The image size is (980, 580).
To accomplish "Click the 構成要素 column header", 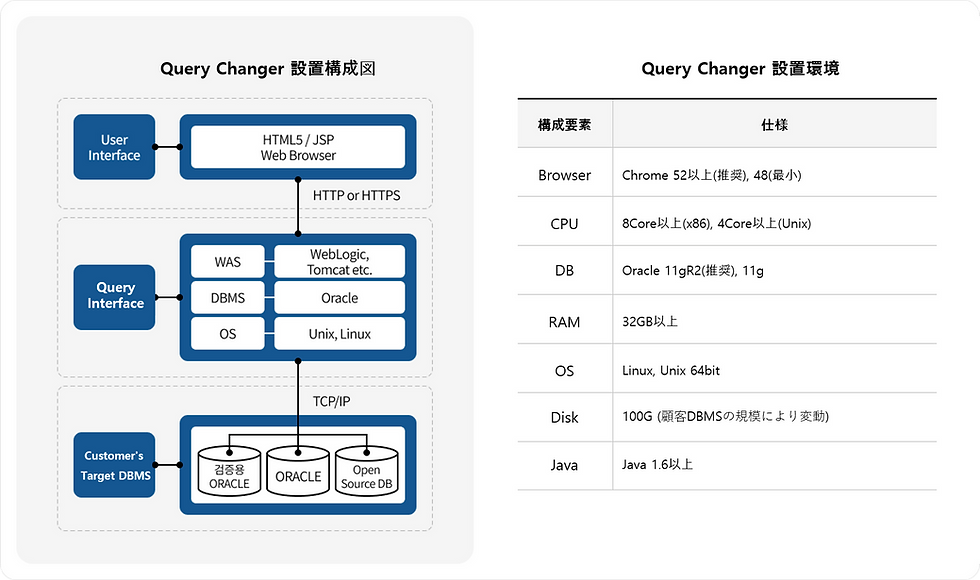I will pos(564,124).
